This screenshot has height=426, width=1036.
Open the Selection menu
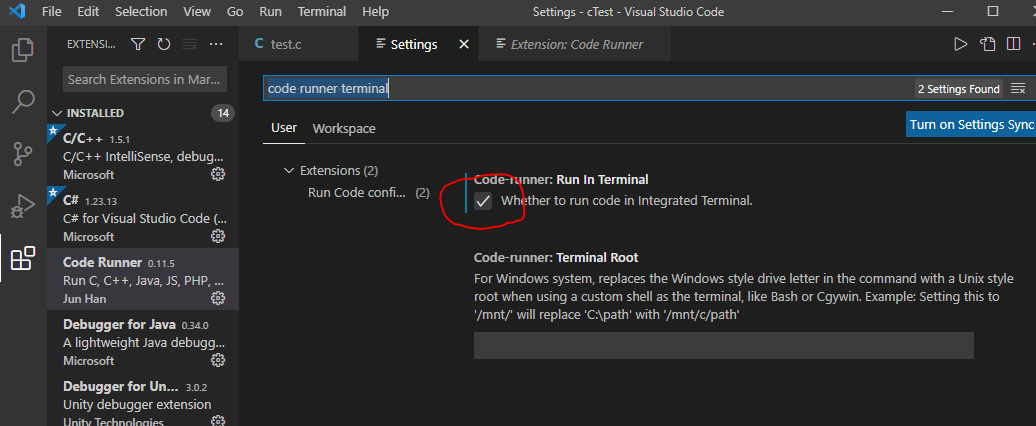tap(139, 11)
